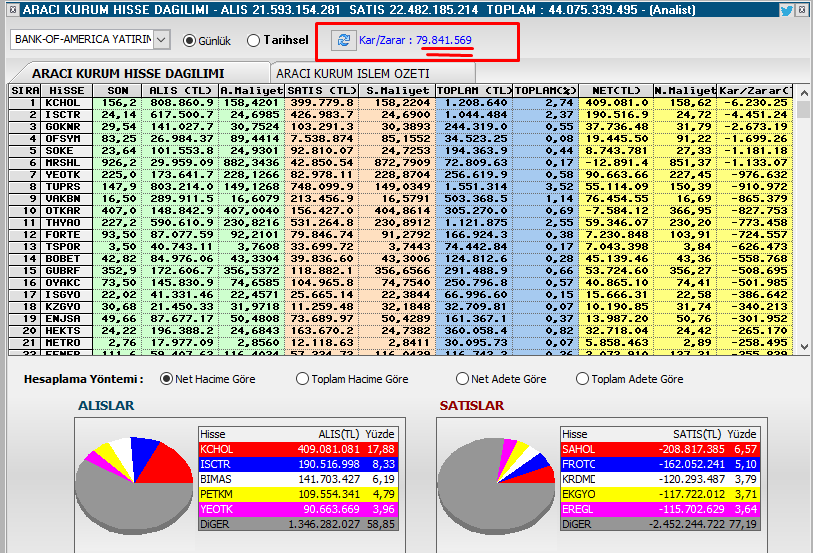The height and width of the screenshot is (553, 813).
Task: Click the magenta EREGL row in SATISLAR legend
Action: (x=660, y=509)
